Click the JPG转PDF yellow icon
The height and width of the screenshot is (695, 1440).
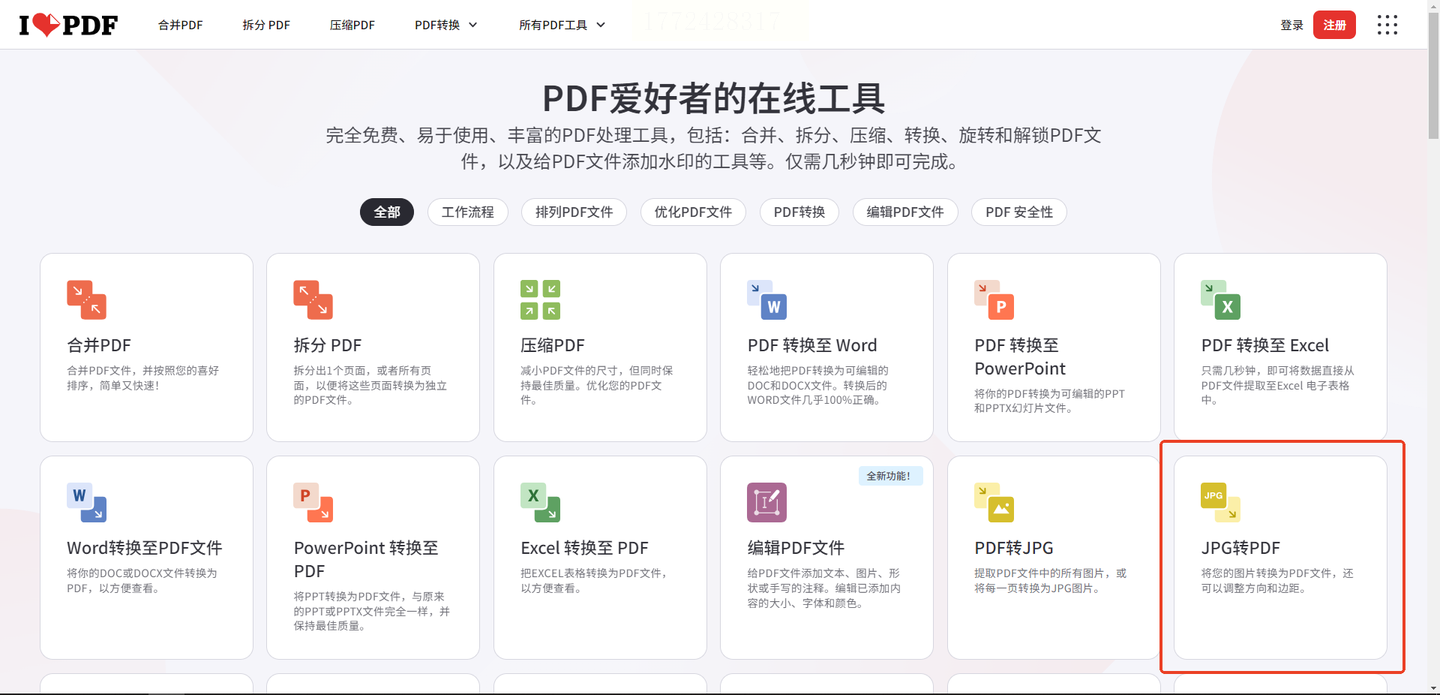(x=1221, y=502)
